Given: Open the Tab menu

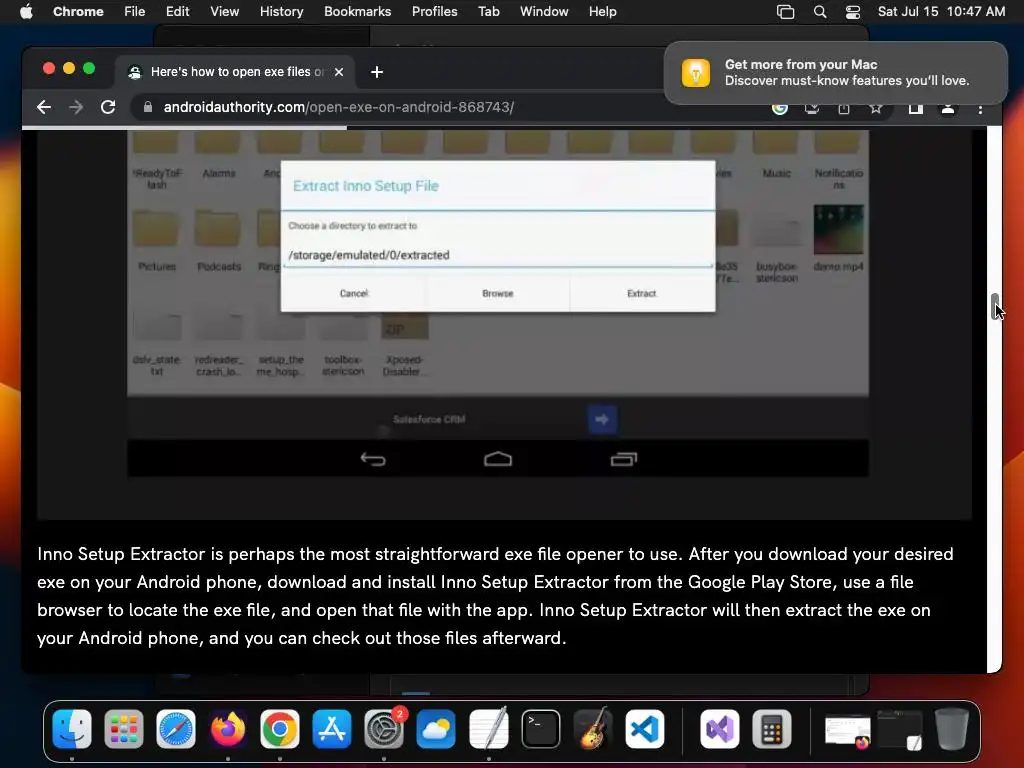Looking at the screenshot, I should 488,12.
